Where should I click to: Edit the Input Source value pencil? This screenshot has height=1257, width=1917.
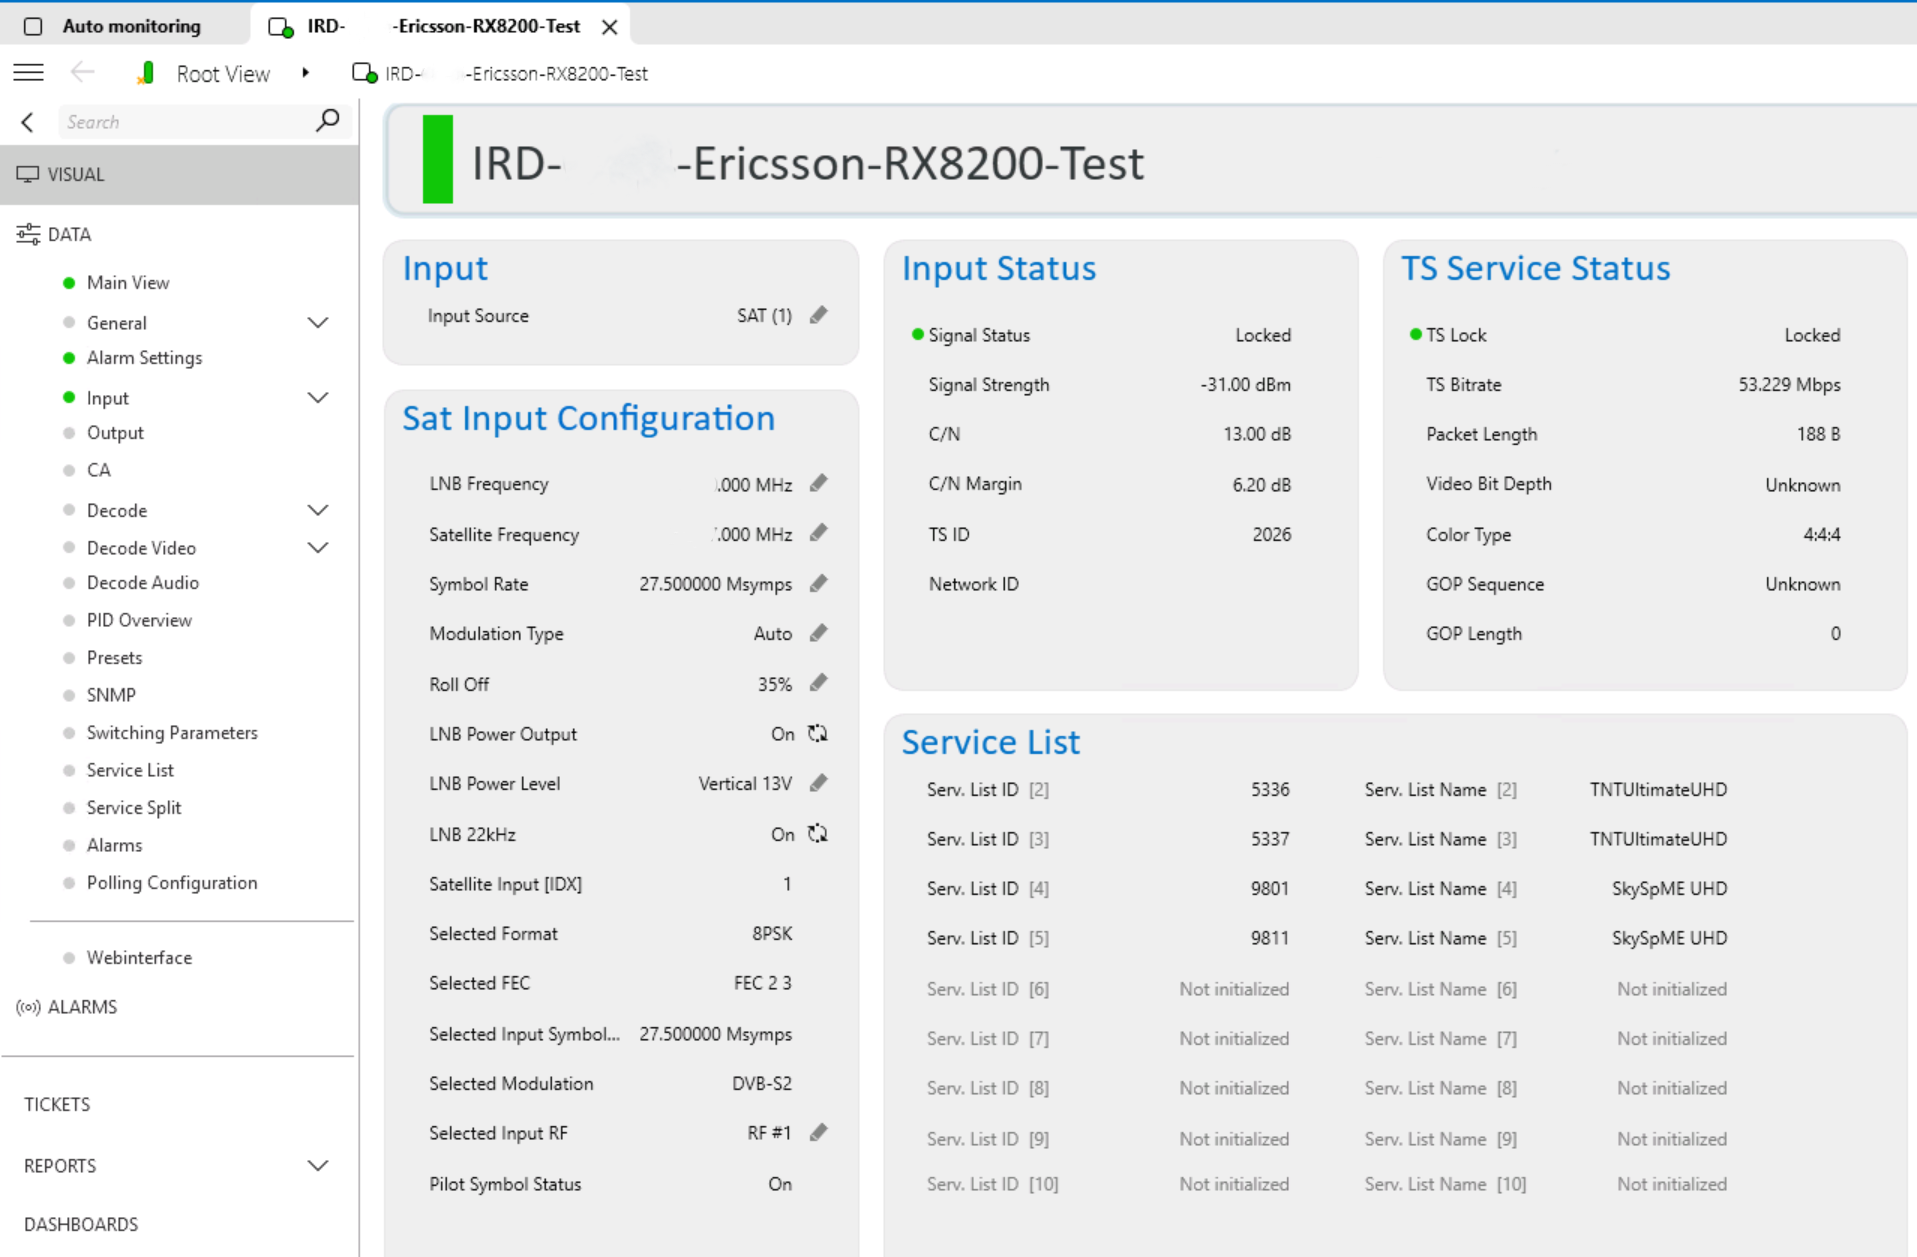[x=819, y=315]
